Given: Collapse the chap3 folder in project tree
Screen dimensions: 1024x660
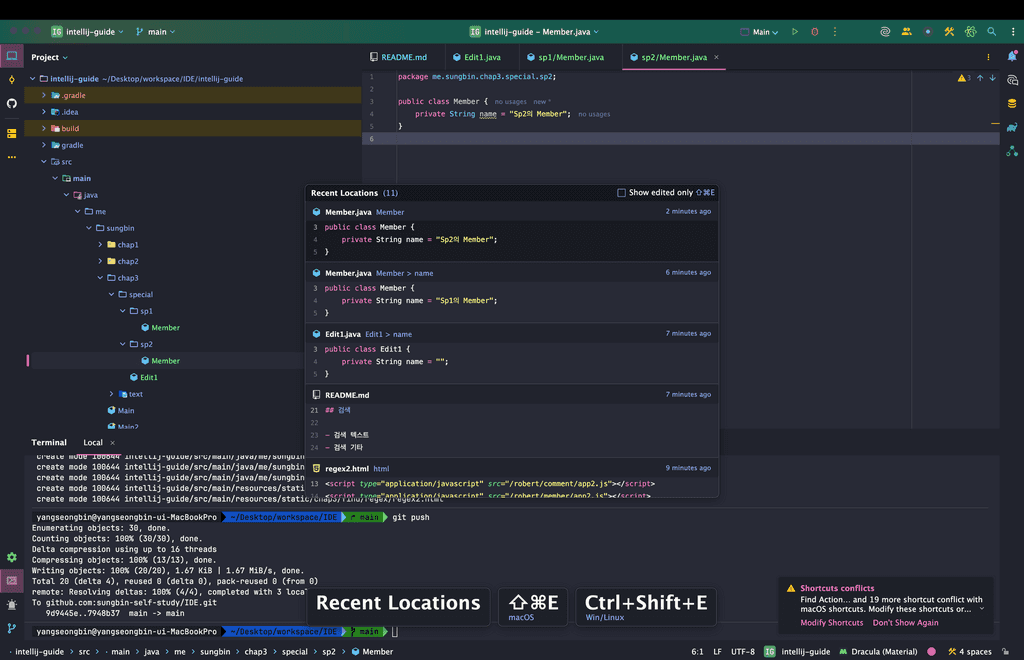Looking at the screenshot, I should tap(100, 278).
